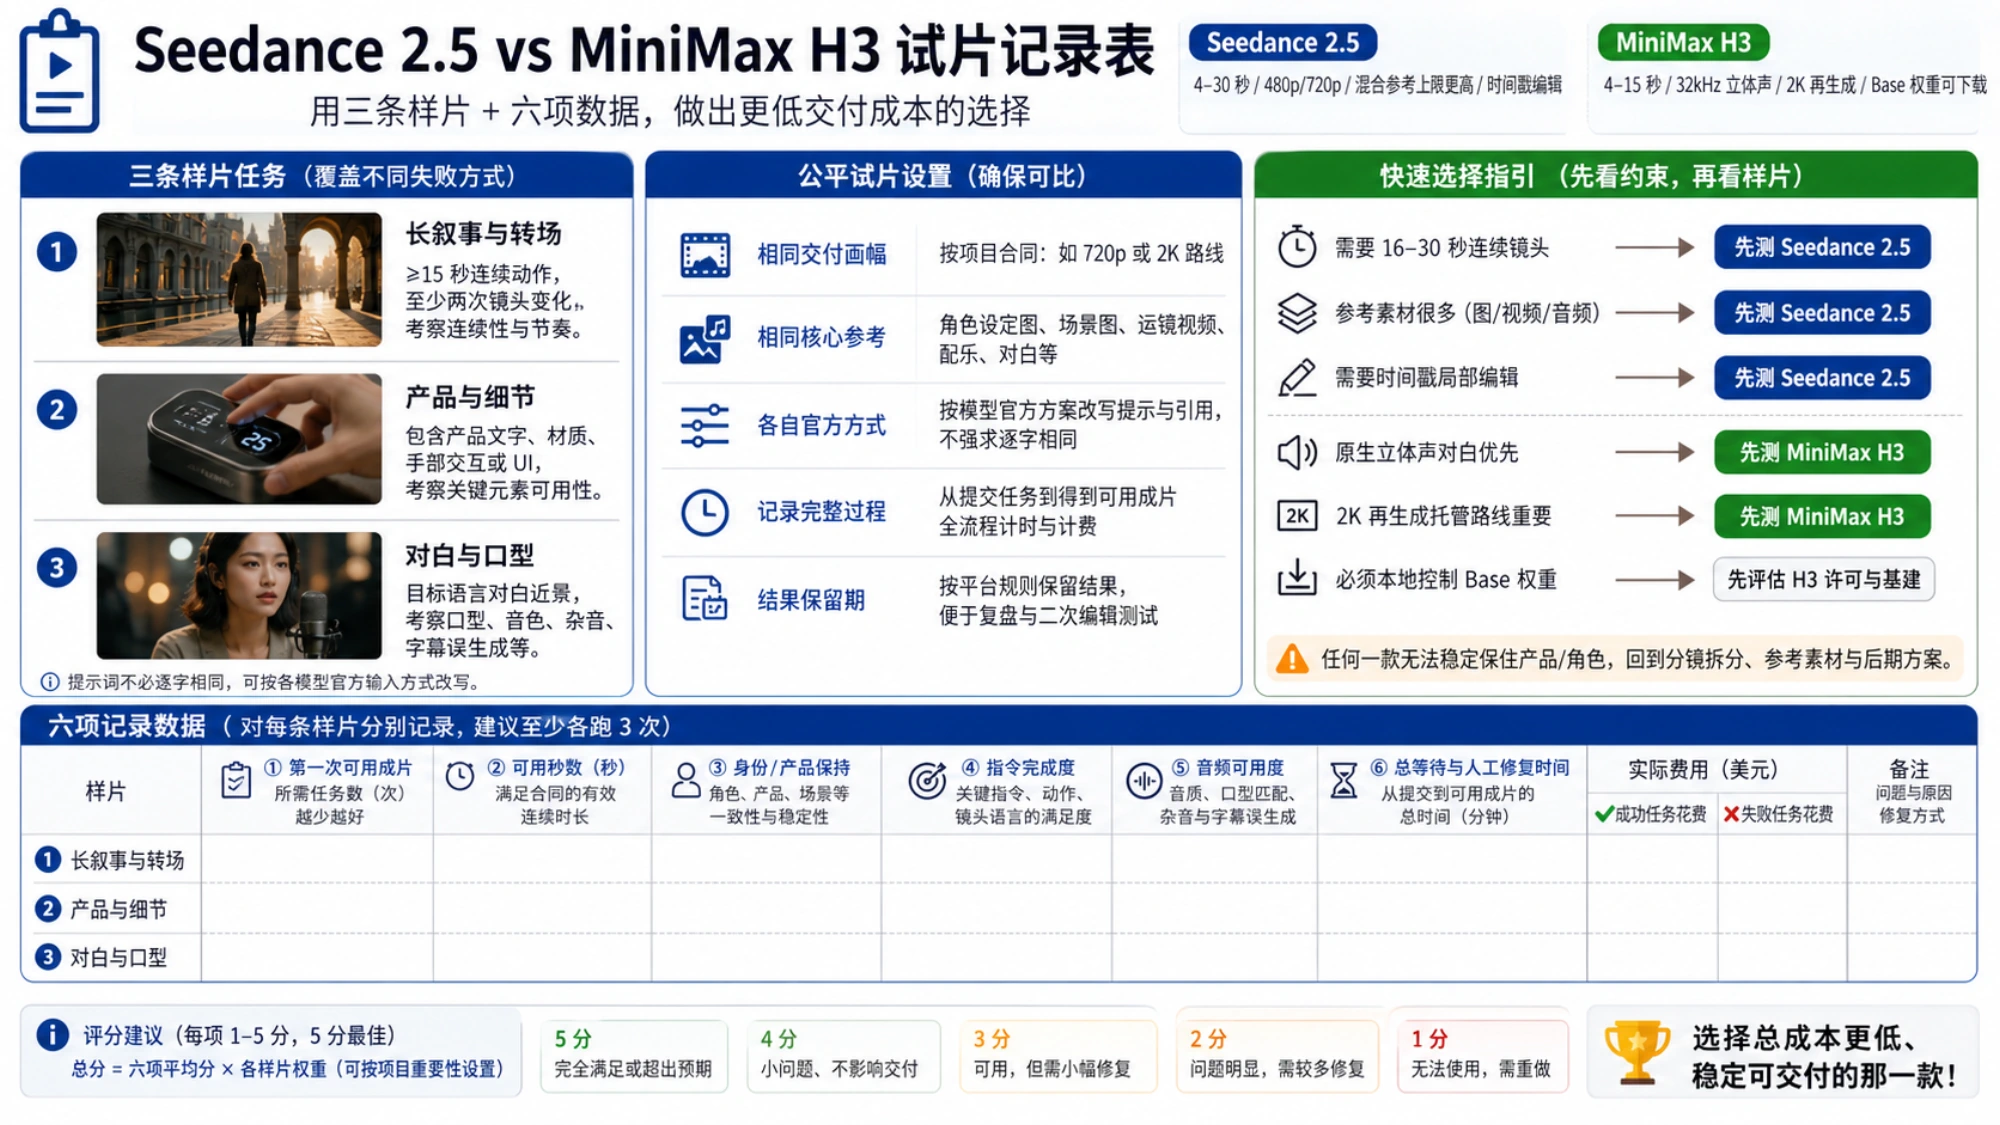Click the 先评估 H3 许可与基建 button
This screenshot has width=2000, height=1125.
click(1823, 579)
